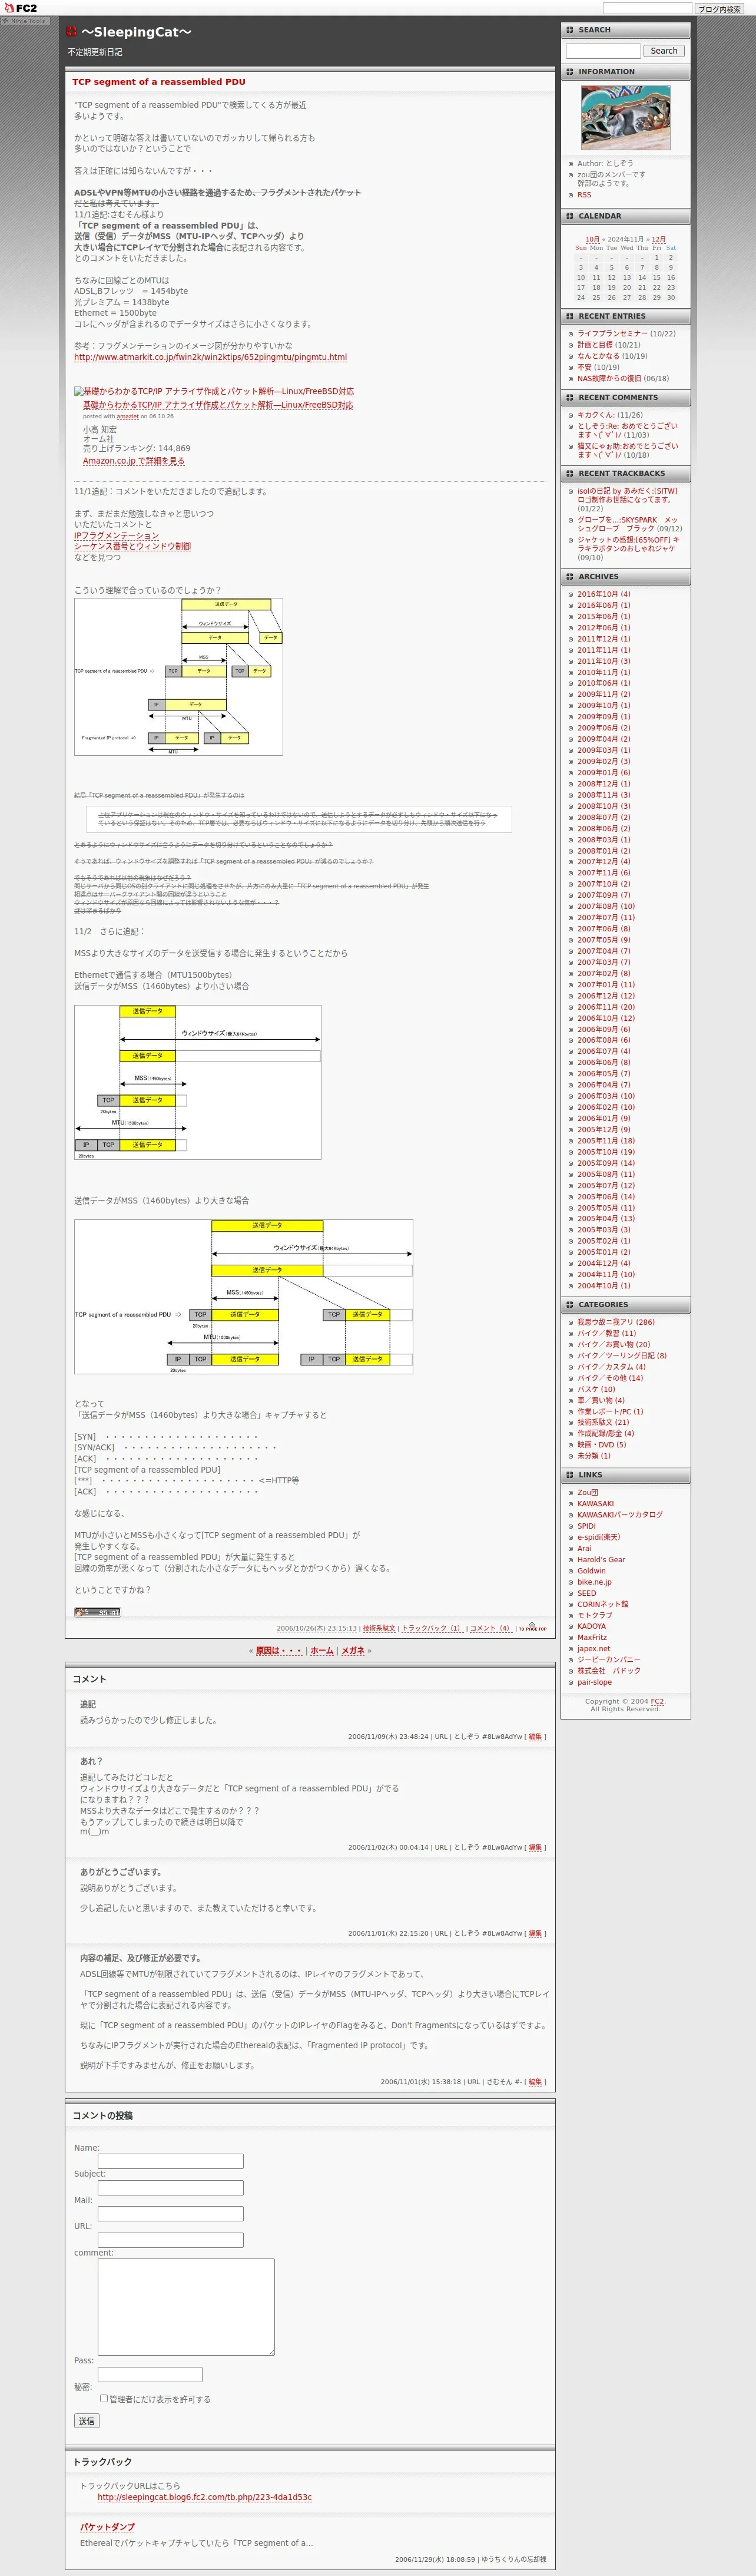Screen dimensions: 756x2576
Task: Open the 2016年10月 archive
Action: [x=603, y=594]
